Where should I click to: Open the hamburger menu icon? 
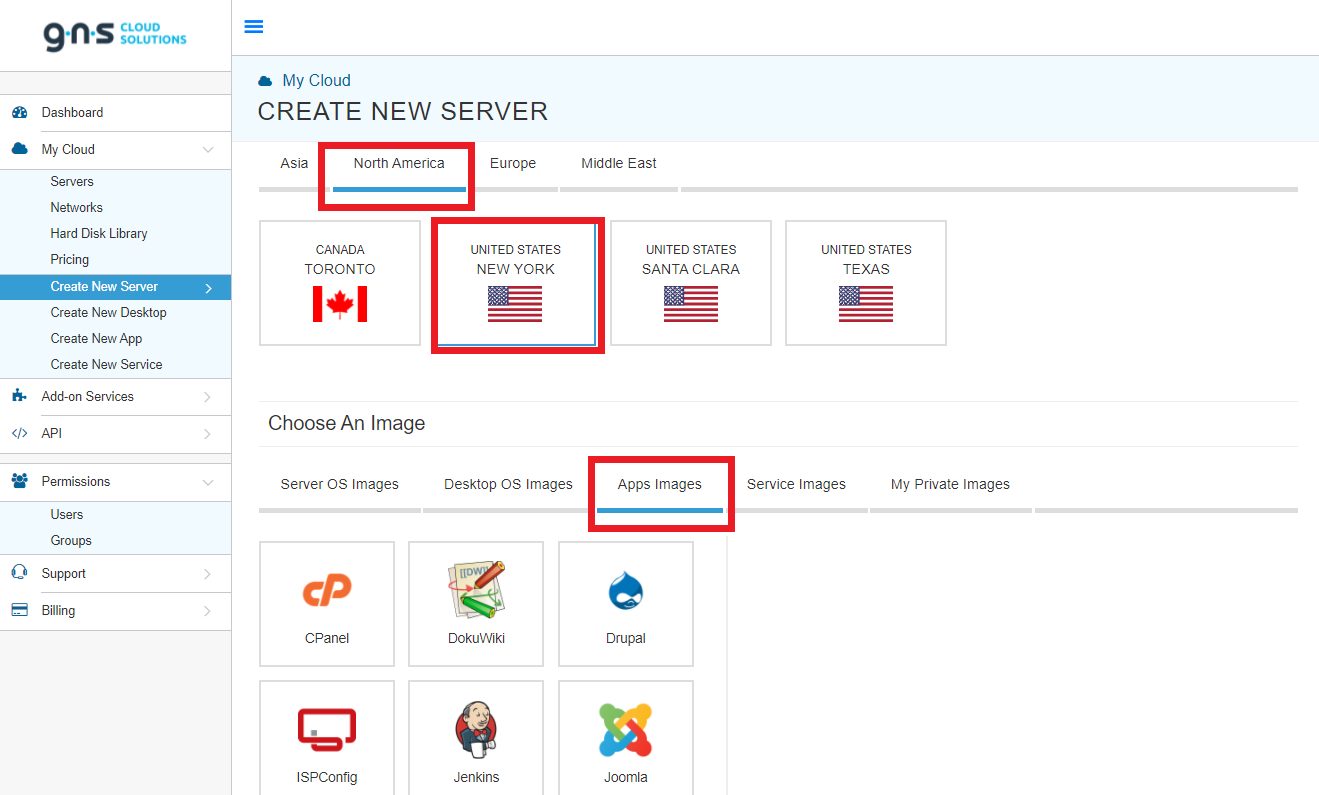click(254, 27)
